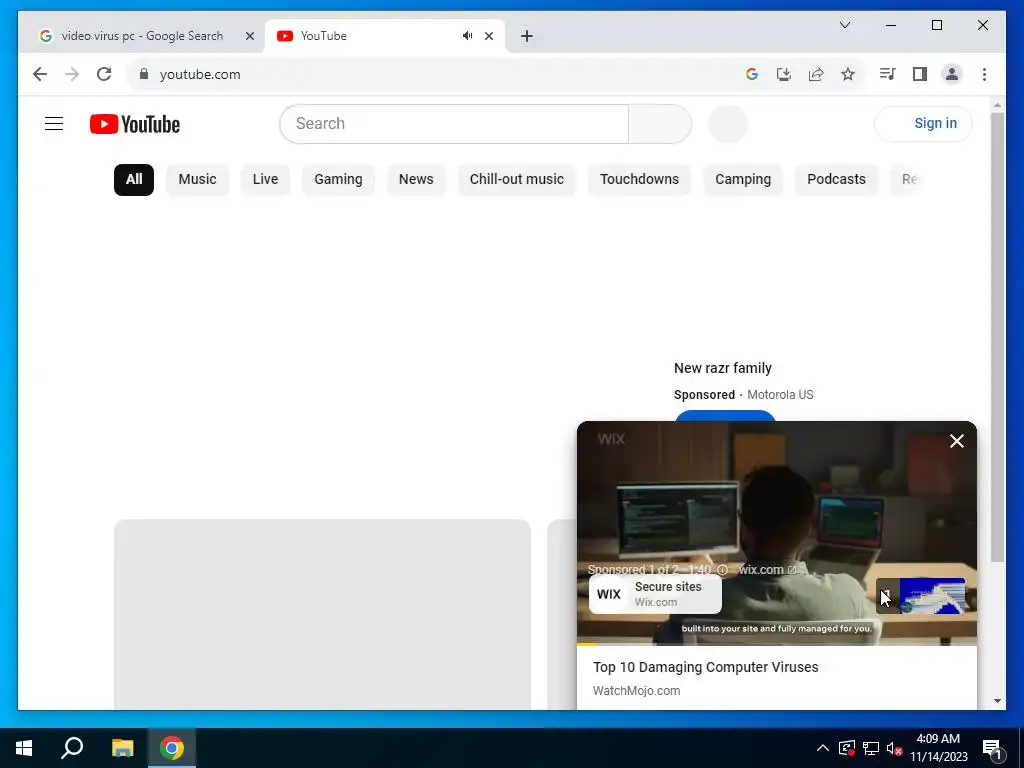Show hidden system tray icons
The width and height of the screenshot is (1024, 768).
(x=823, y=748)
